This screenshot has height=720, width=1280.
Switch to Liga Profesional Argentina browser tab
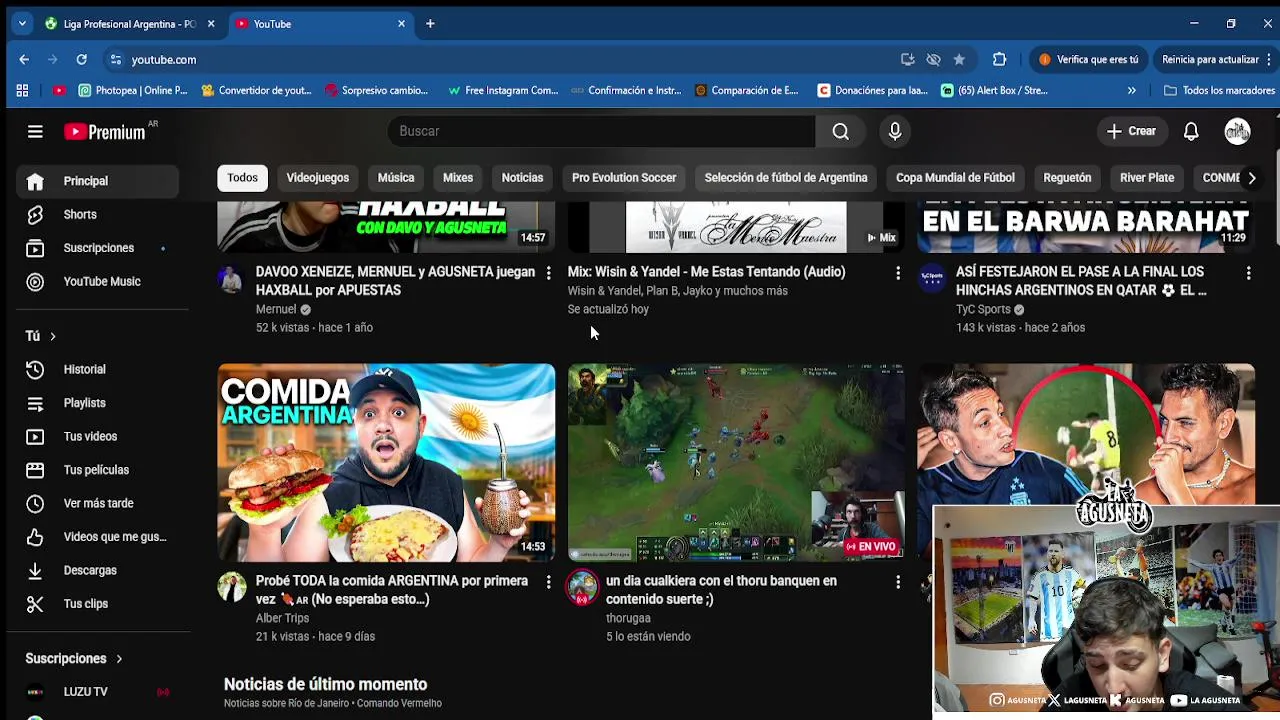pyautogui.click(x=128, y=24)
